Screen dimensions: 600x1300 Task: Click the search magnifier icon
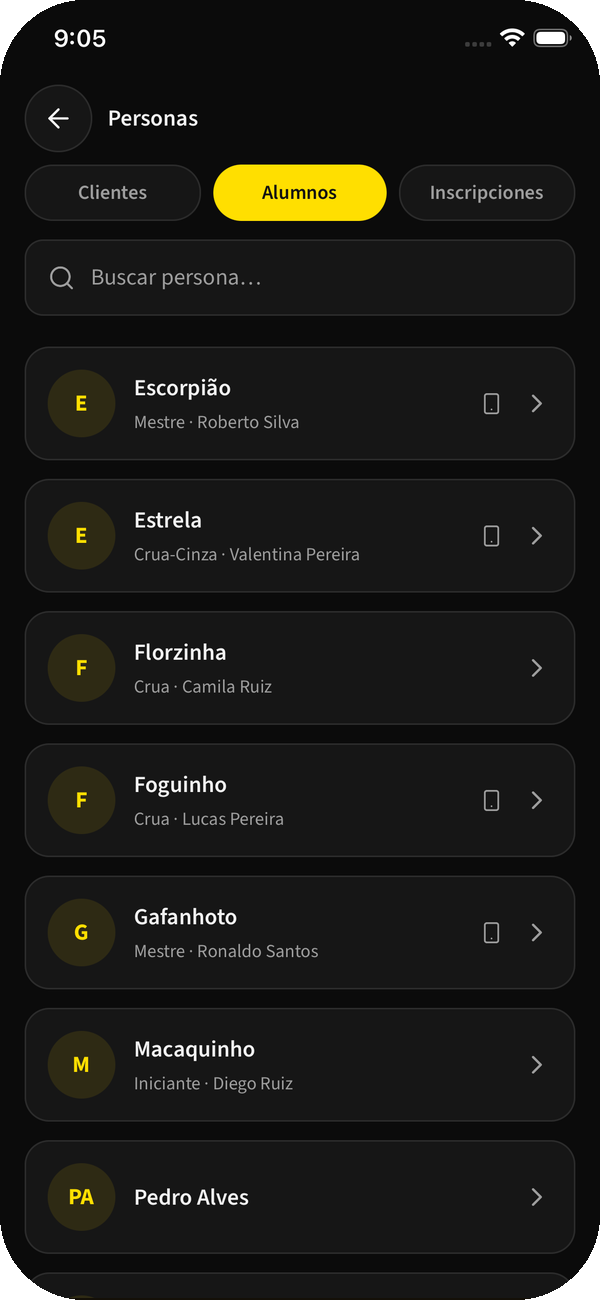pos(62,277)
